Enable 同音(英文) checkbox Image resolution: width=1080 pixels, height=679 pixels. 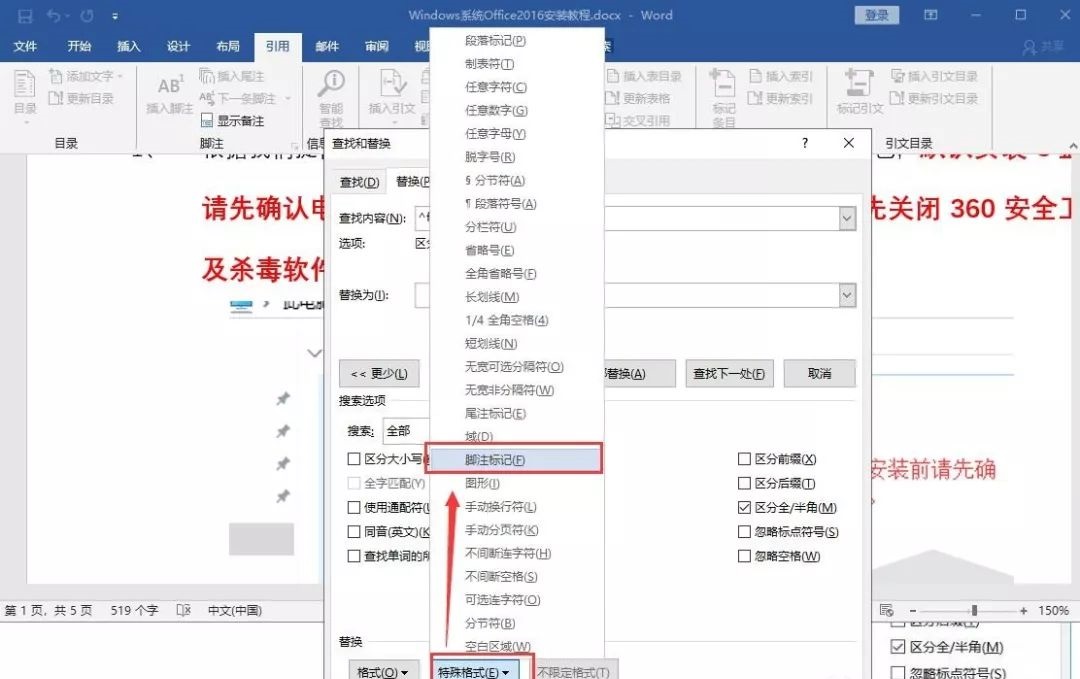click(x=354, y=532)
